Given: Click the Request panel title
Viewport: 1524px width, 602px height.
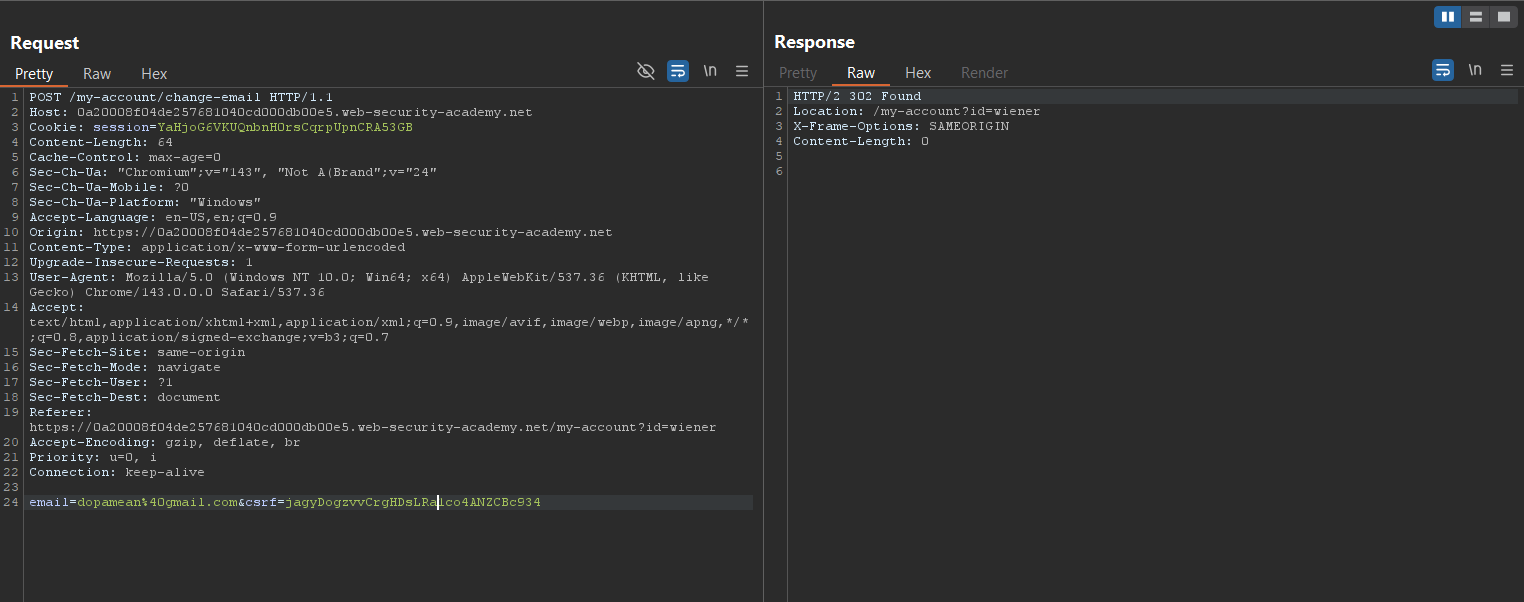Looking at the screenshot, I should [x=44, y=43].
